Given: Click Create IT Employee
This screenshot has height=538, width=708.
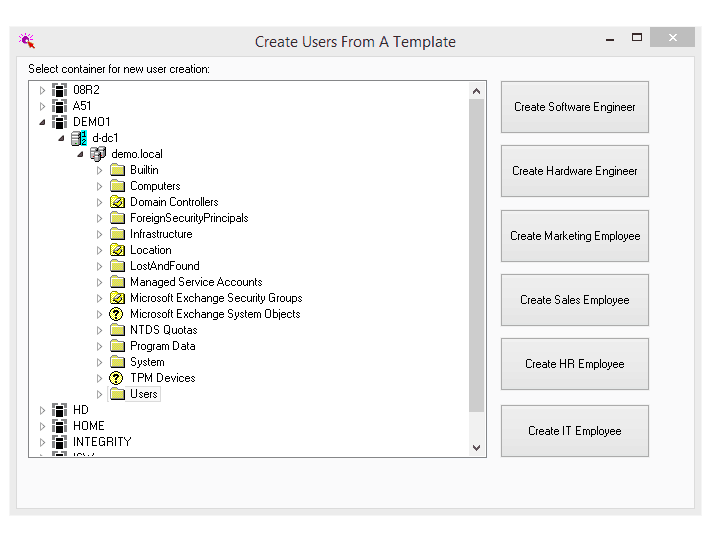Looking at the screenshot, I should coord(574,431).
